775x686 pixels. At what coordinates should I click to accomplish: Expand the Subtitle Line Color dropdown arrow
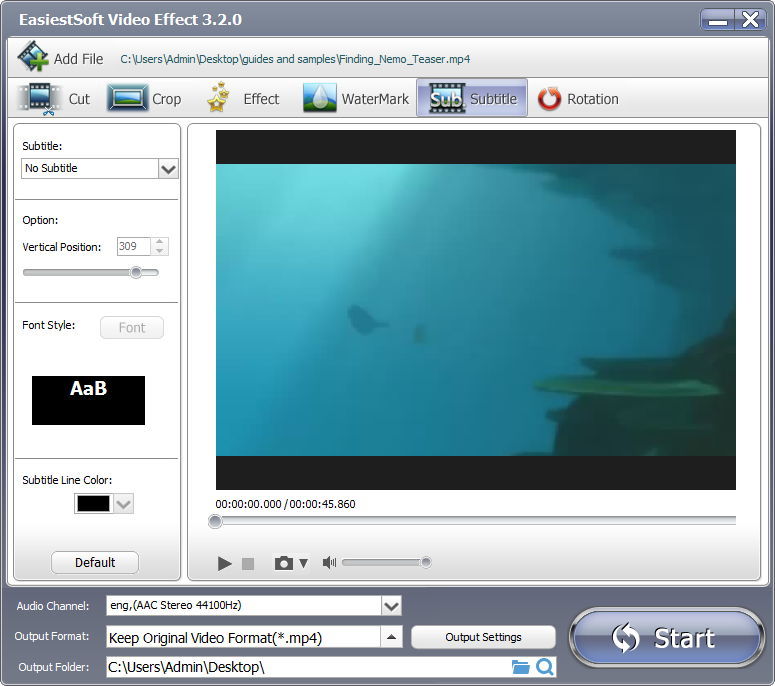click(x=124, y=504)
